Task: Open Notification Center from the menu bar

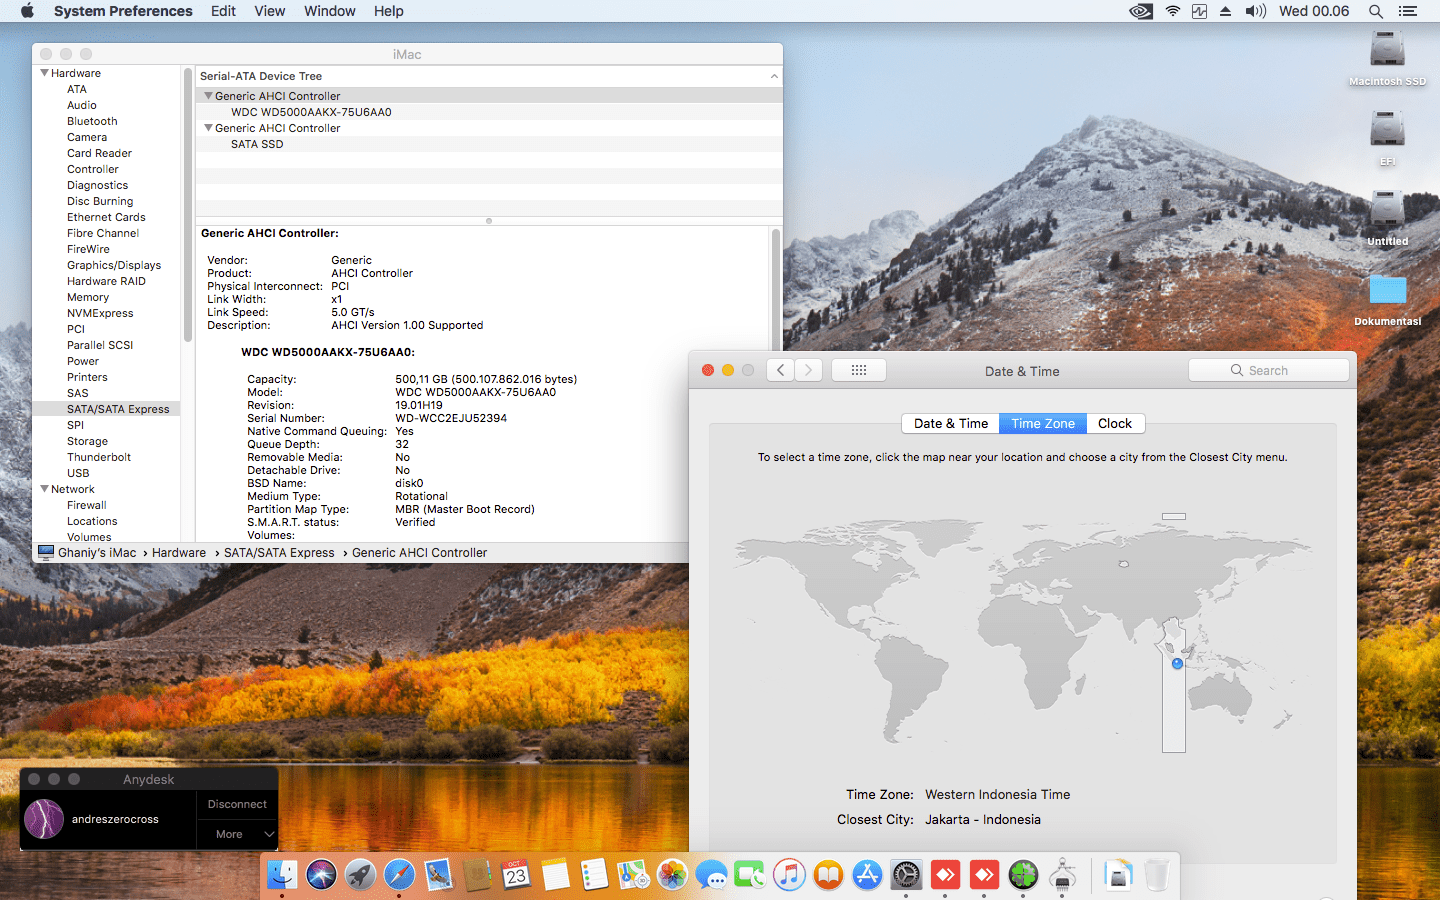Action: point(1408,11)
